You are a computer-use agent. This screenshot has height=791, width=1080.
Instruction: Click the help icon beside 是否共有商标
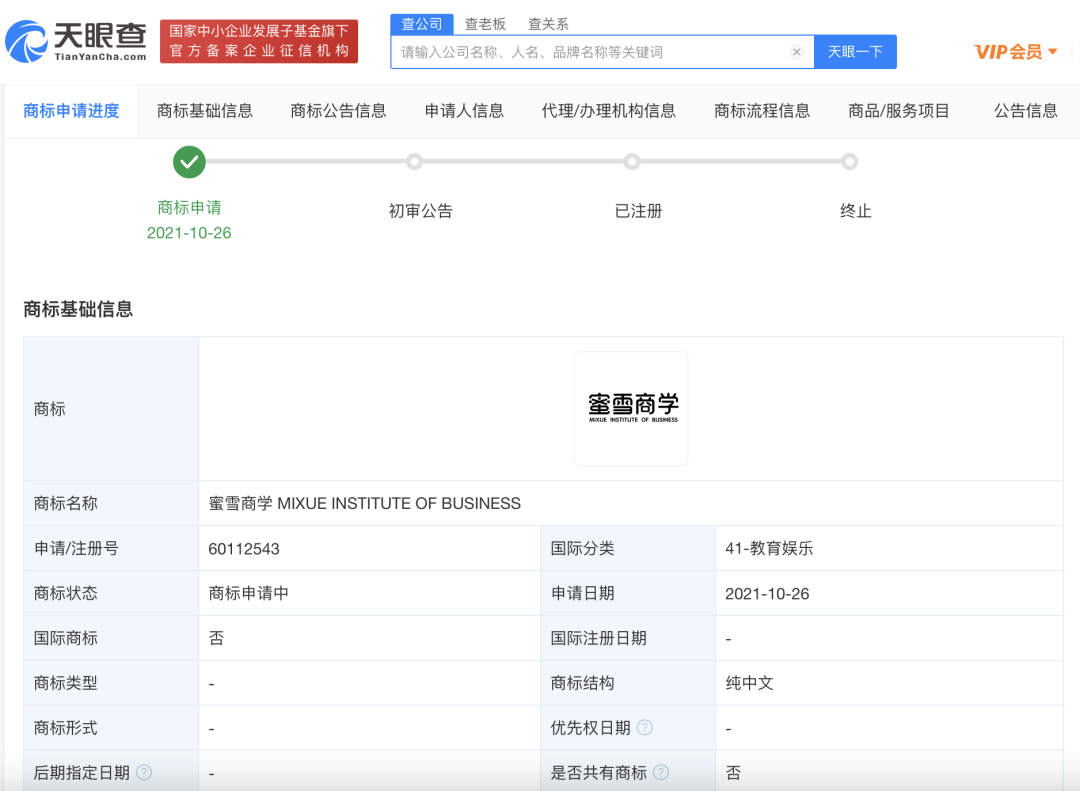pyautogui.click(x=661, y=772)
